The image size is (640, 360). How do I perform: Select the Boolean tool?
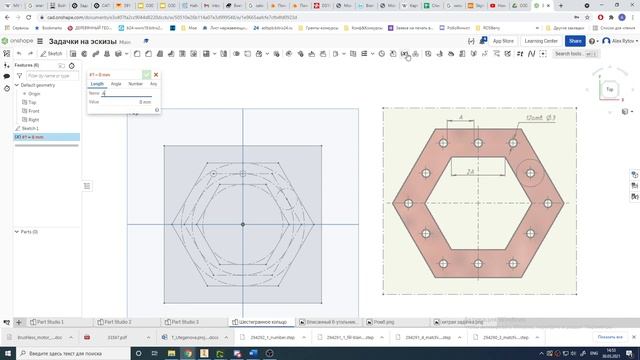point(236,54)
